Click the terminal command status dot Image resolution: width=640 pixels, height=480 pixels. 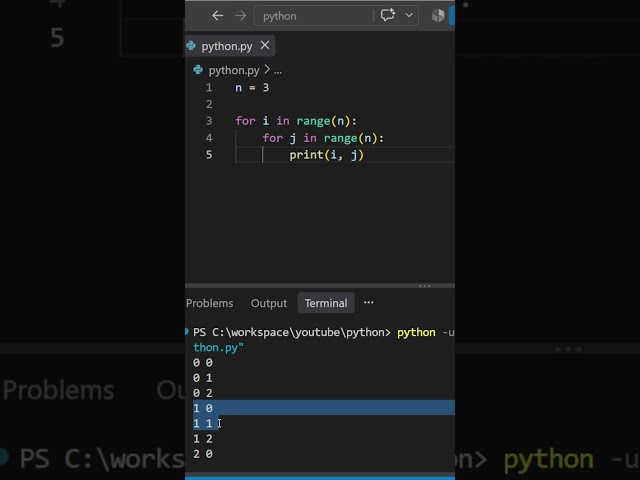(187, 331)
